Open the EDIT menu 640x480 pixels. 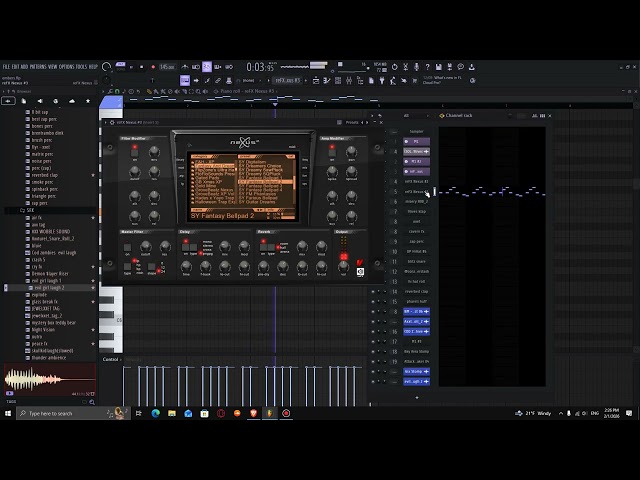coord(16,67)
